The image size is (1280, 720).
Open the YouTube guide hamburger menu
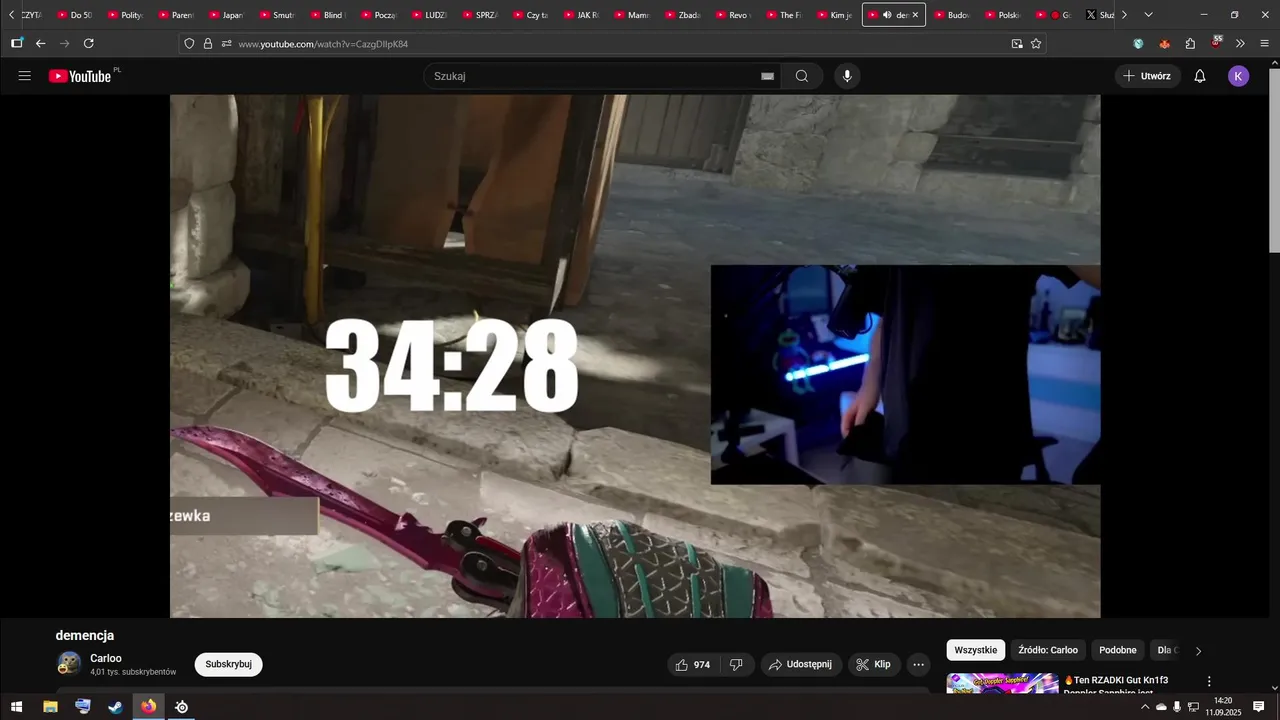tap(25, 76)
